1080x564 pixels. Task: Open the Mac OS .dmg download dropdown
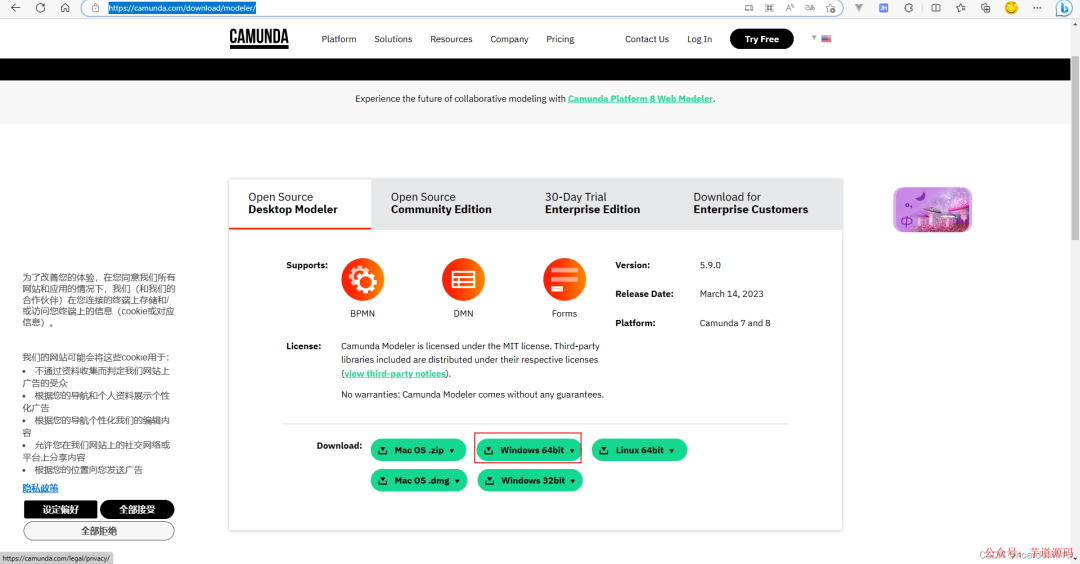tap(419, 481)
